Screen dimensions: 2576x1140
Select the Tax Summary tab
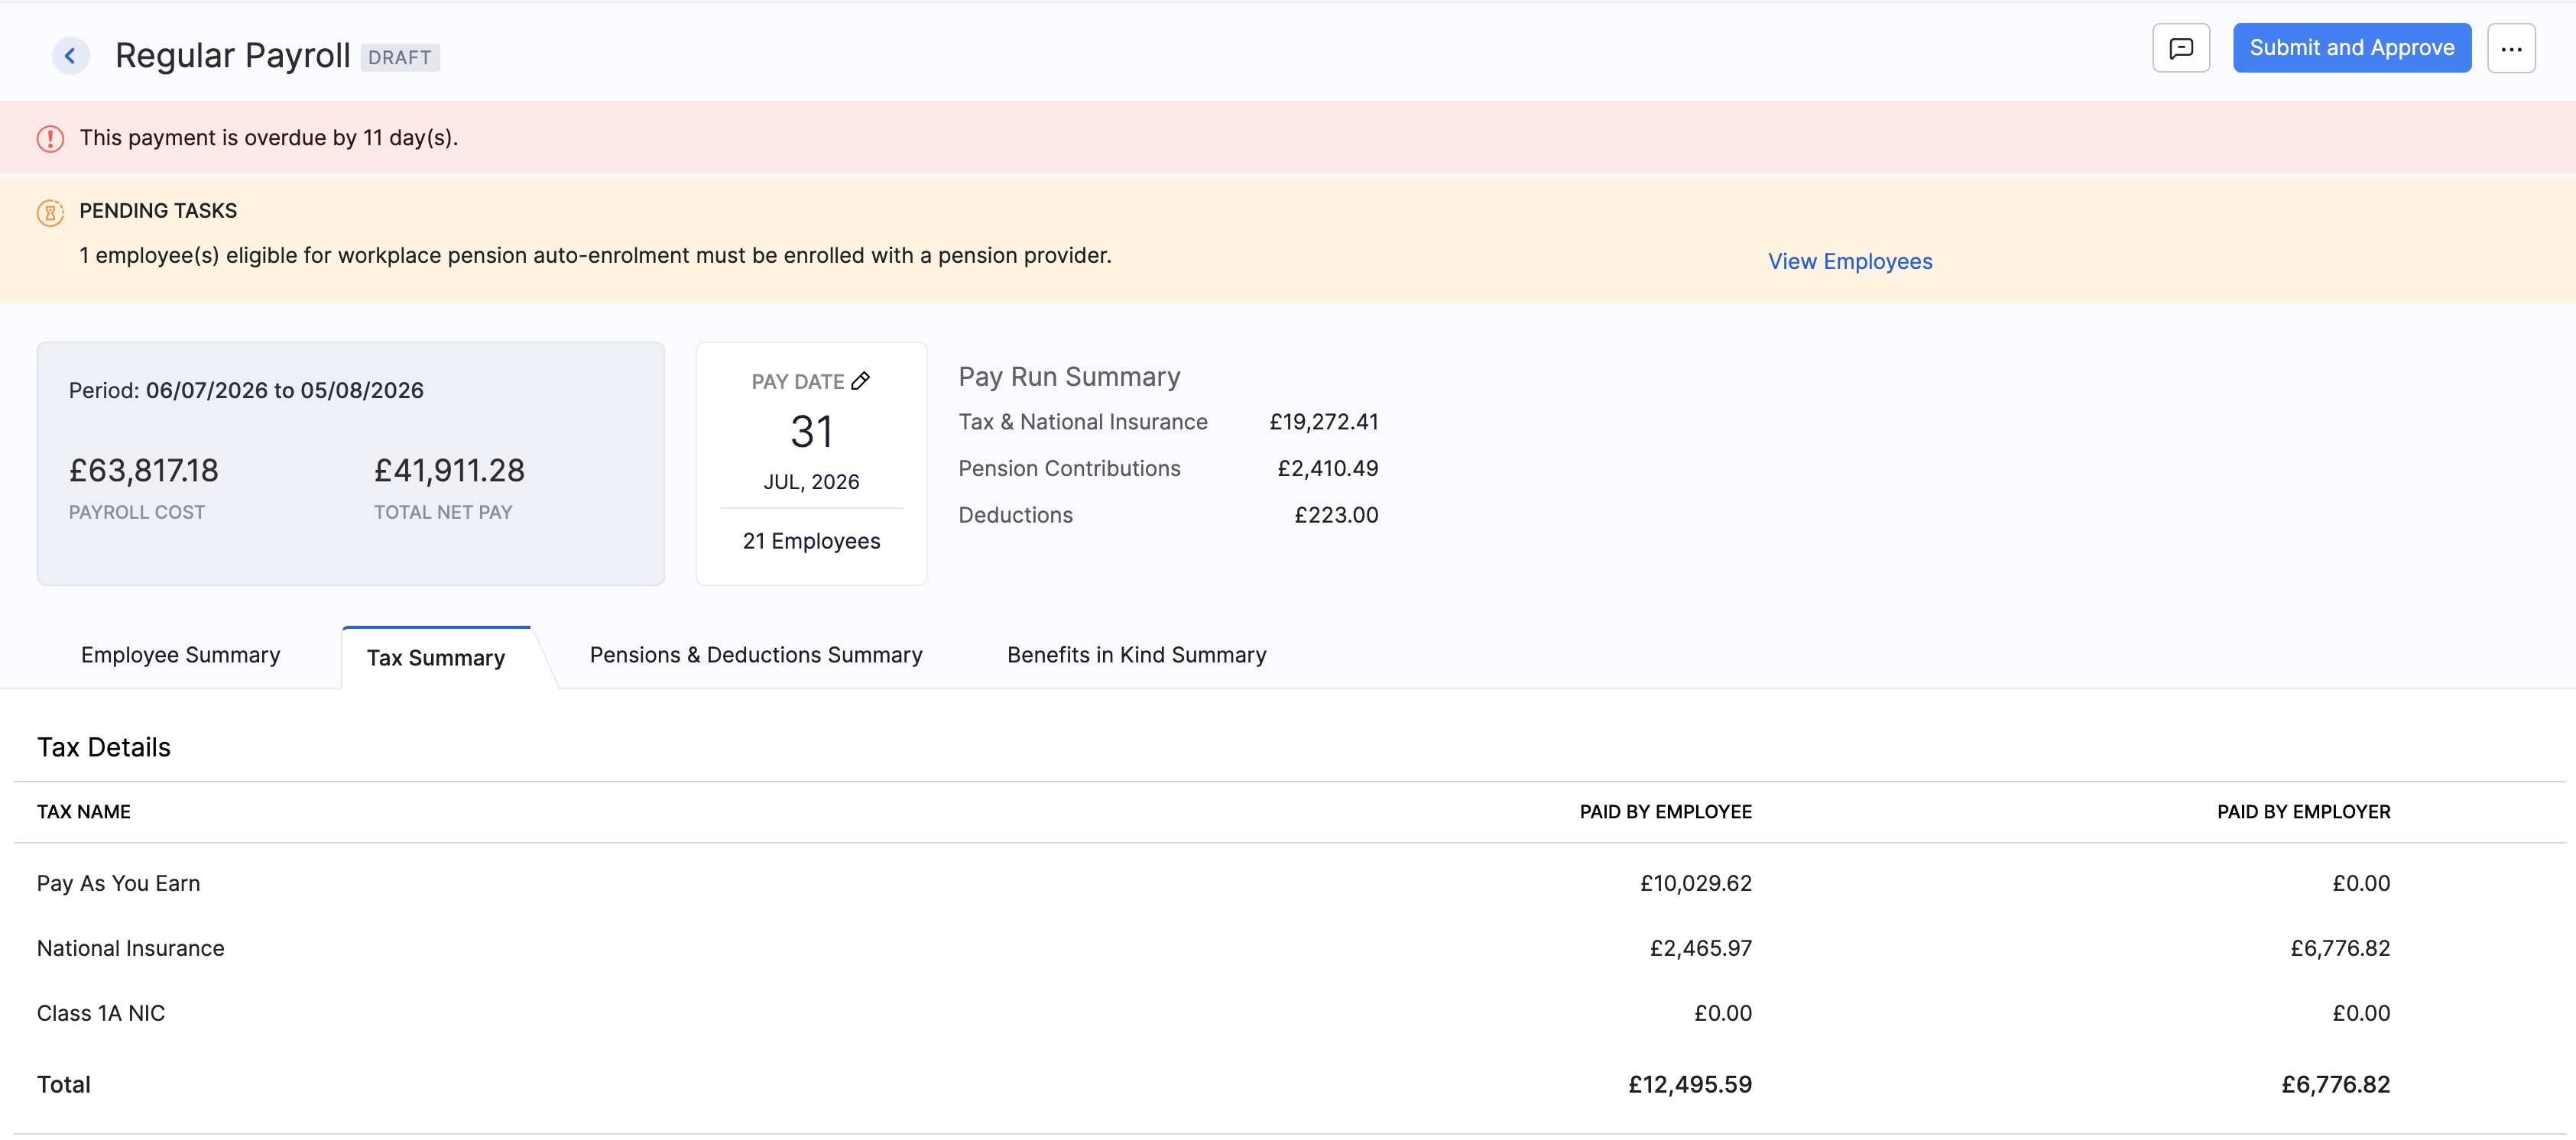tap(436, 658)
